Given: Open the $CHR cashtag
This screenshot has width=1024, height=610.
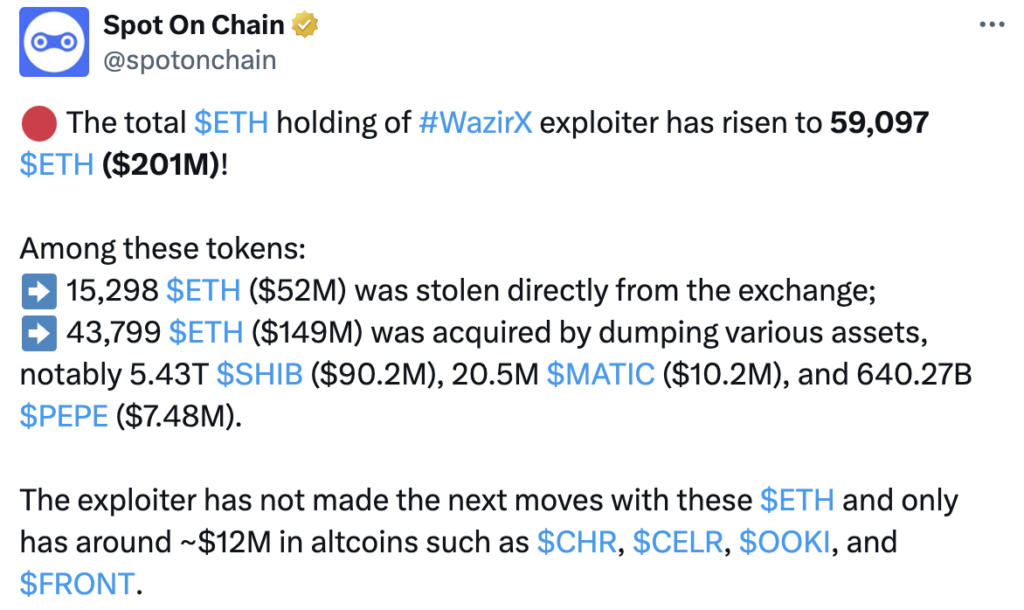Looking at the screenshot, I should 577,542.
